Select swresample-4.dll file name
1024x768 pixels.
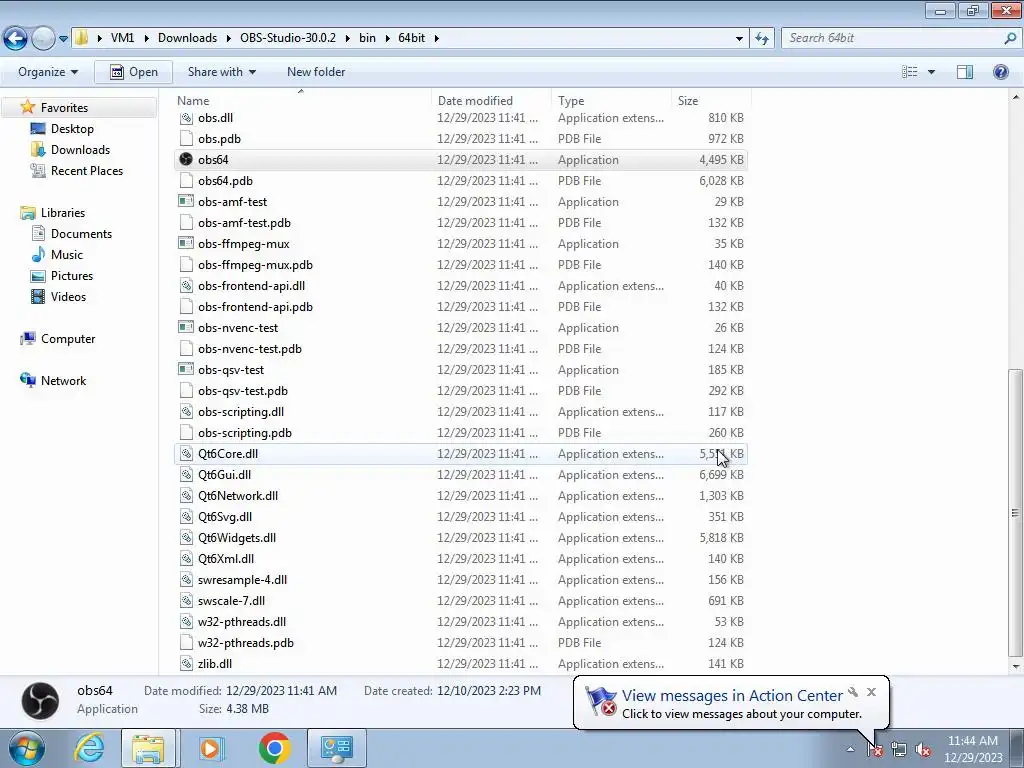point(242,580)
